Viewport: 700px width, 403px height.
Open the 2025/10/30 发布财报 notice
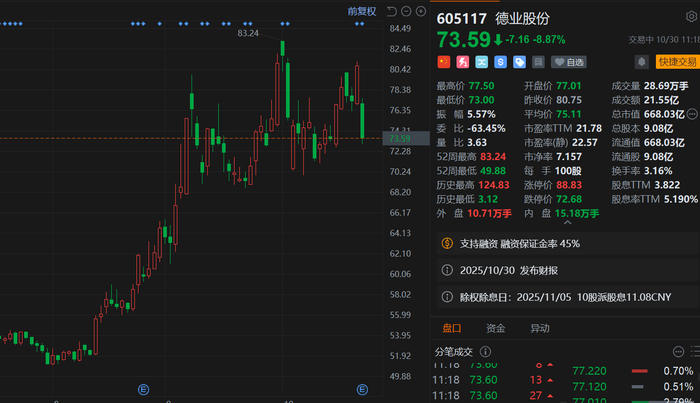pyautogui.click(x=568, y=270)
